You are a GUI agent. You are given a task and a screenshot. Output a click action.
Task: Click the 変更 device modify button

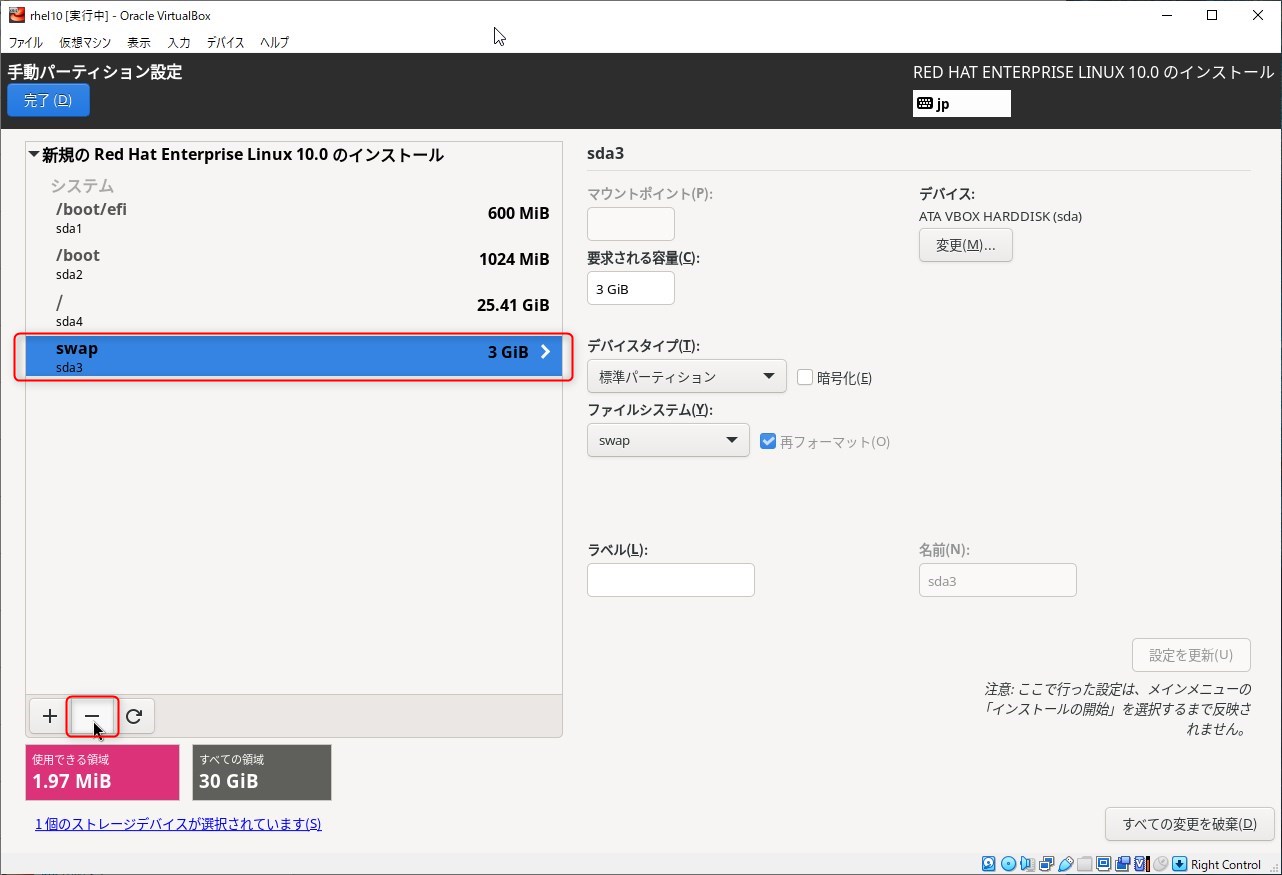[965, 245]
